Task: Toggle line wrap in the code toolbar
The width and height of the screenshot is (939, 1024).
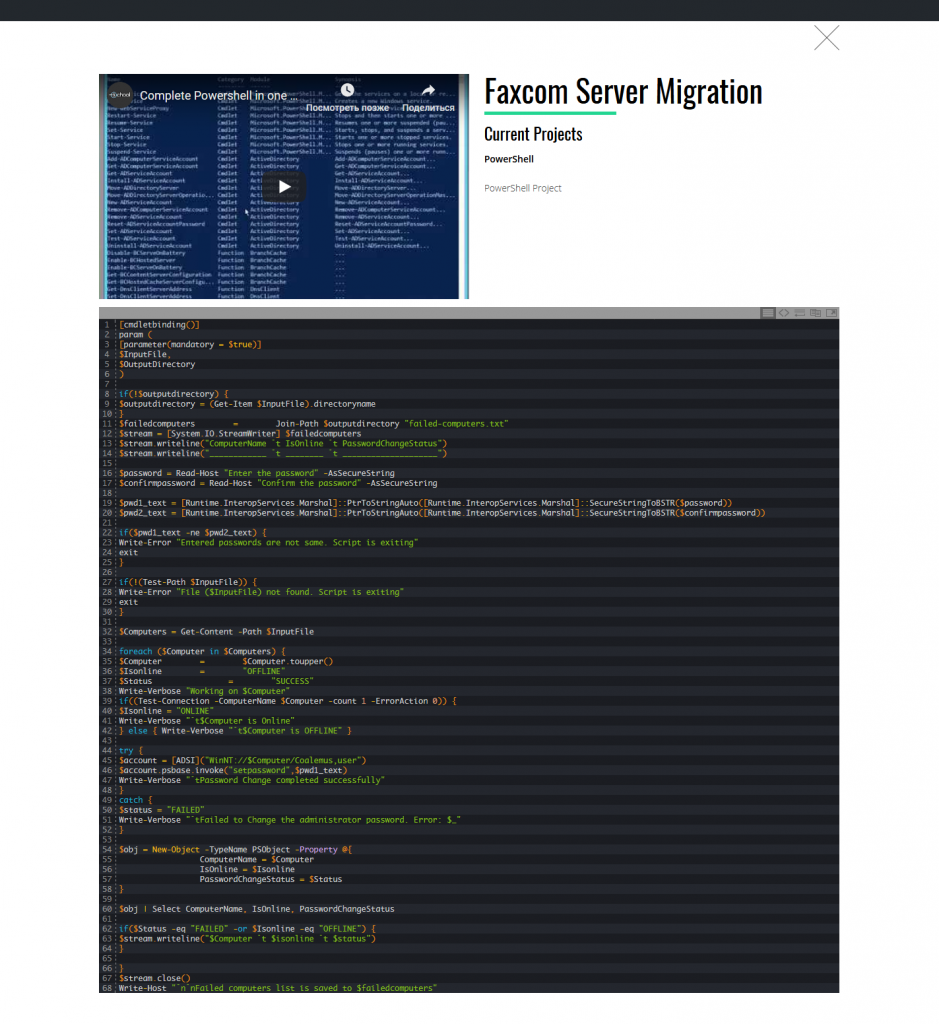Action: [x=799, y=313]
